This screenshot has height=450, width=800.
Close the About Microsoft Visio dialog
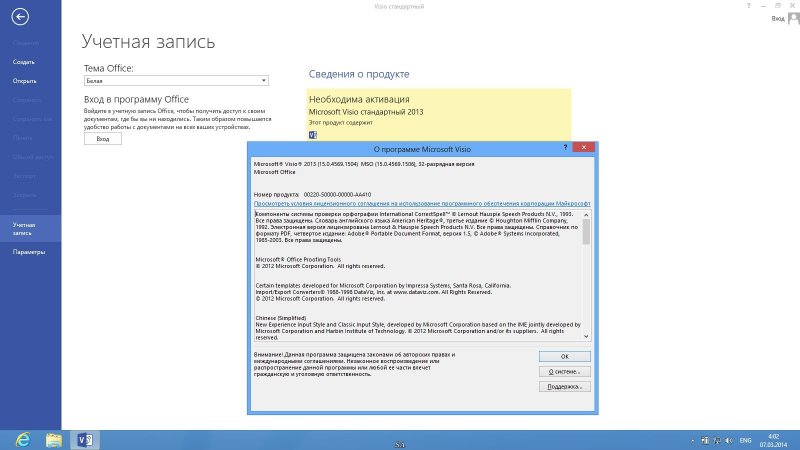click(583, 147)
